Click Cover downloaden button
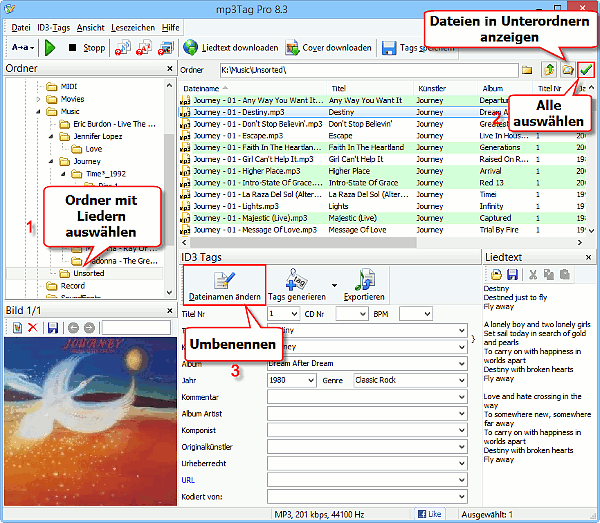The width and height of the screenshot is (600, 523). coord(328,48)
